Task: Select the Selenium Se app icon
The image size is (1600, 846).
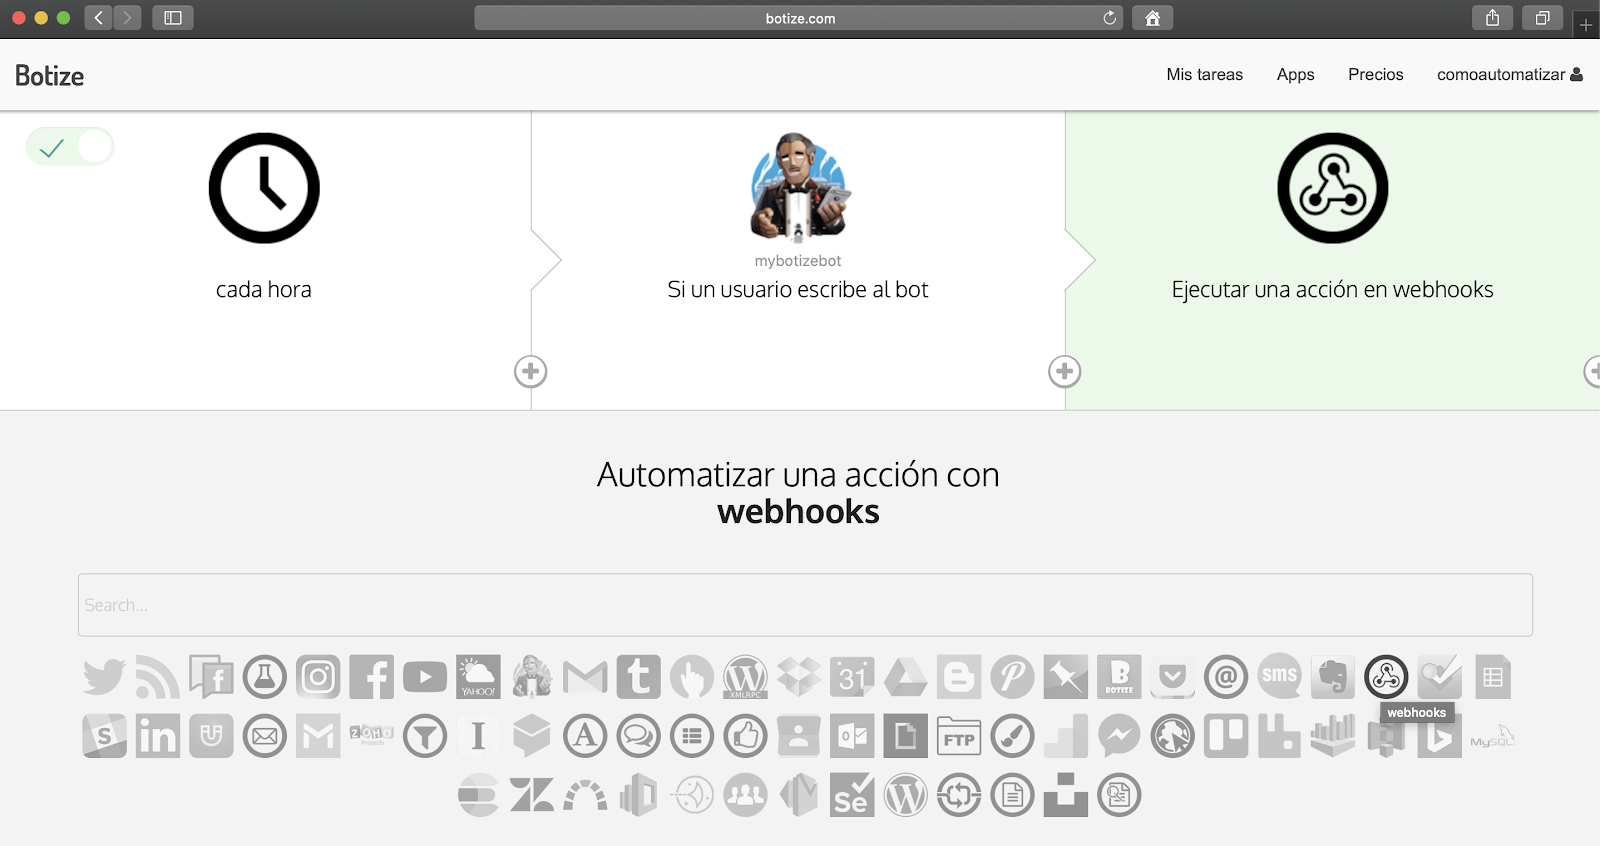Action: [x=852, y=795]
